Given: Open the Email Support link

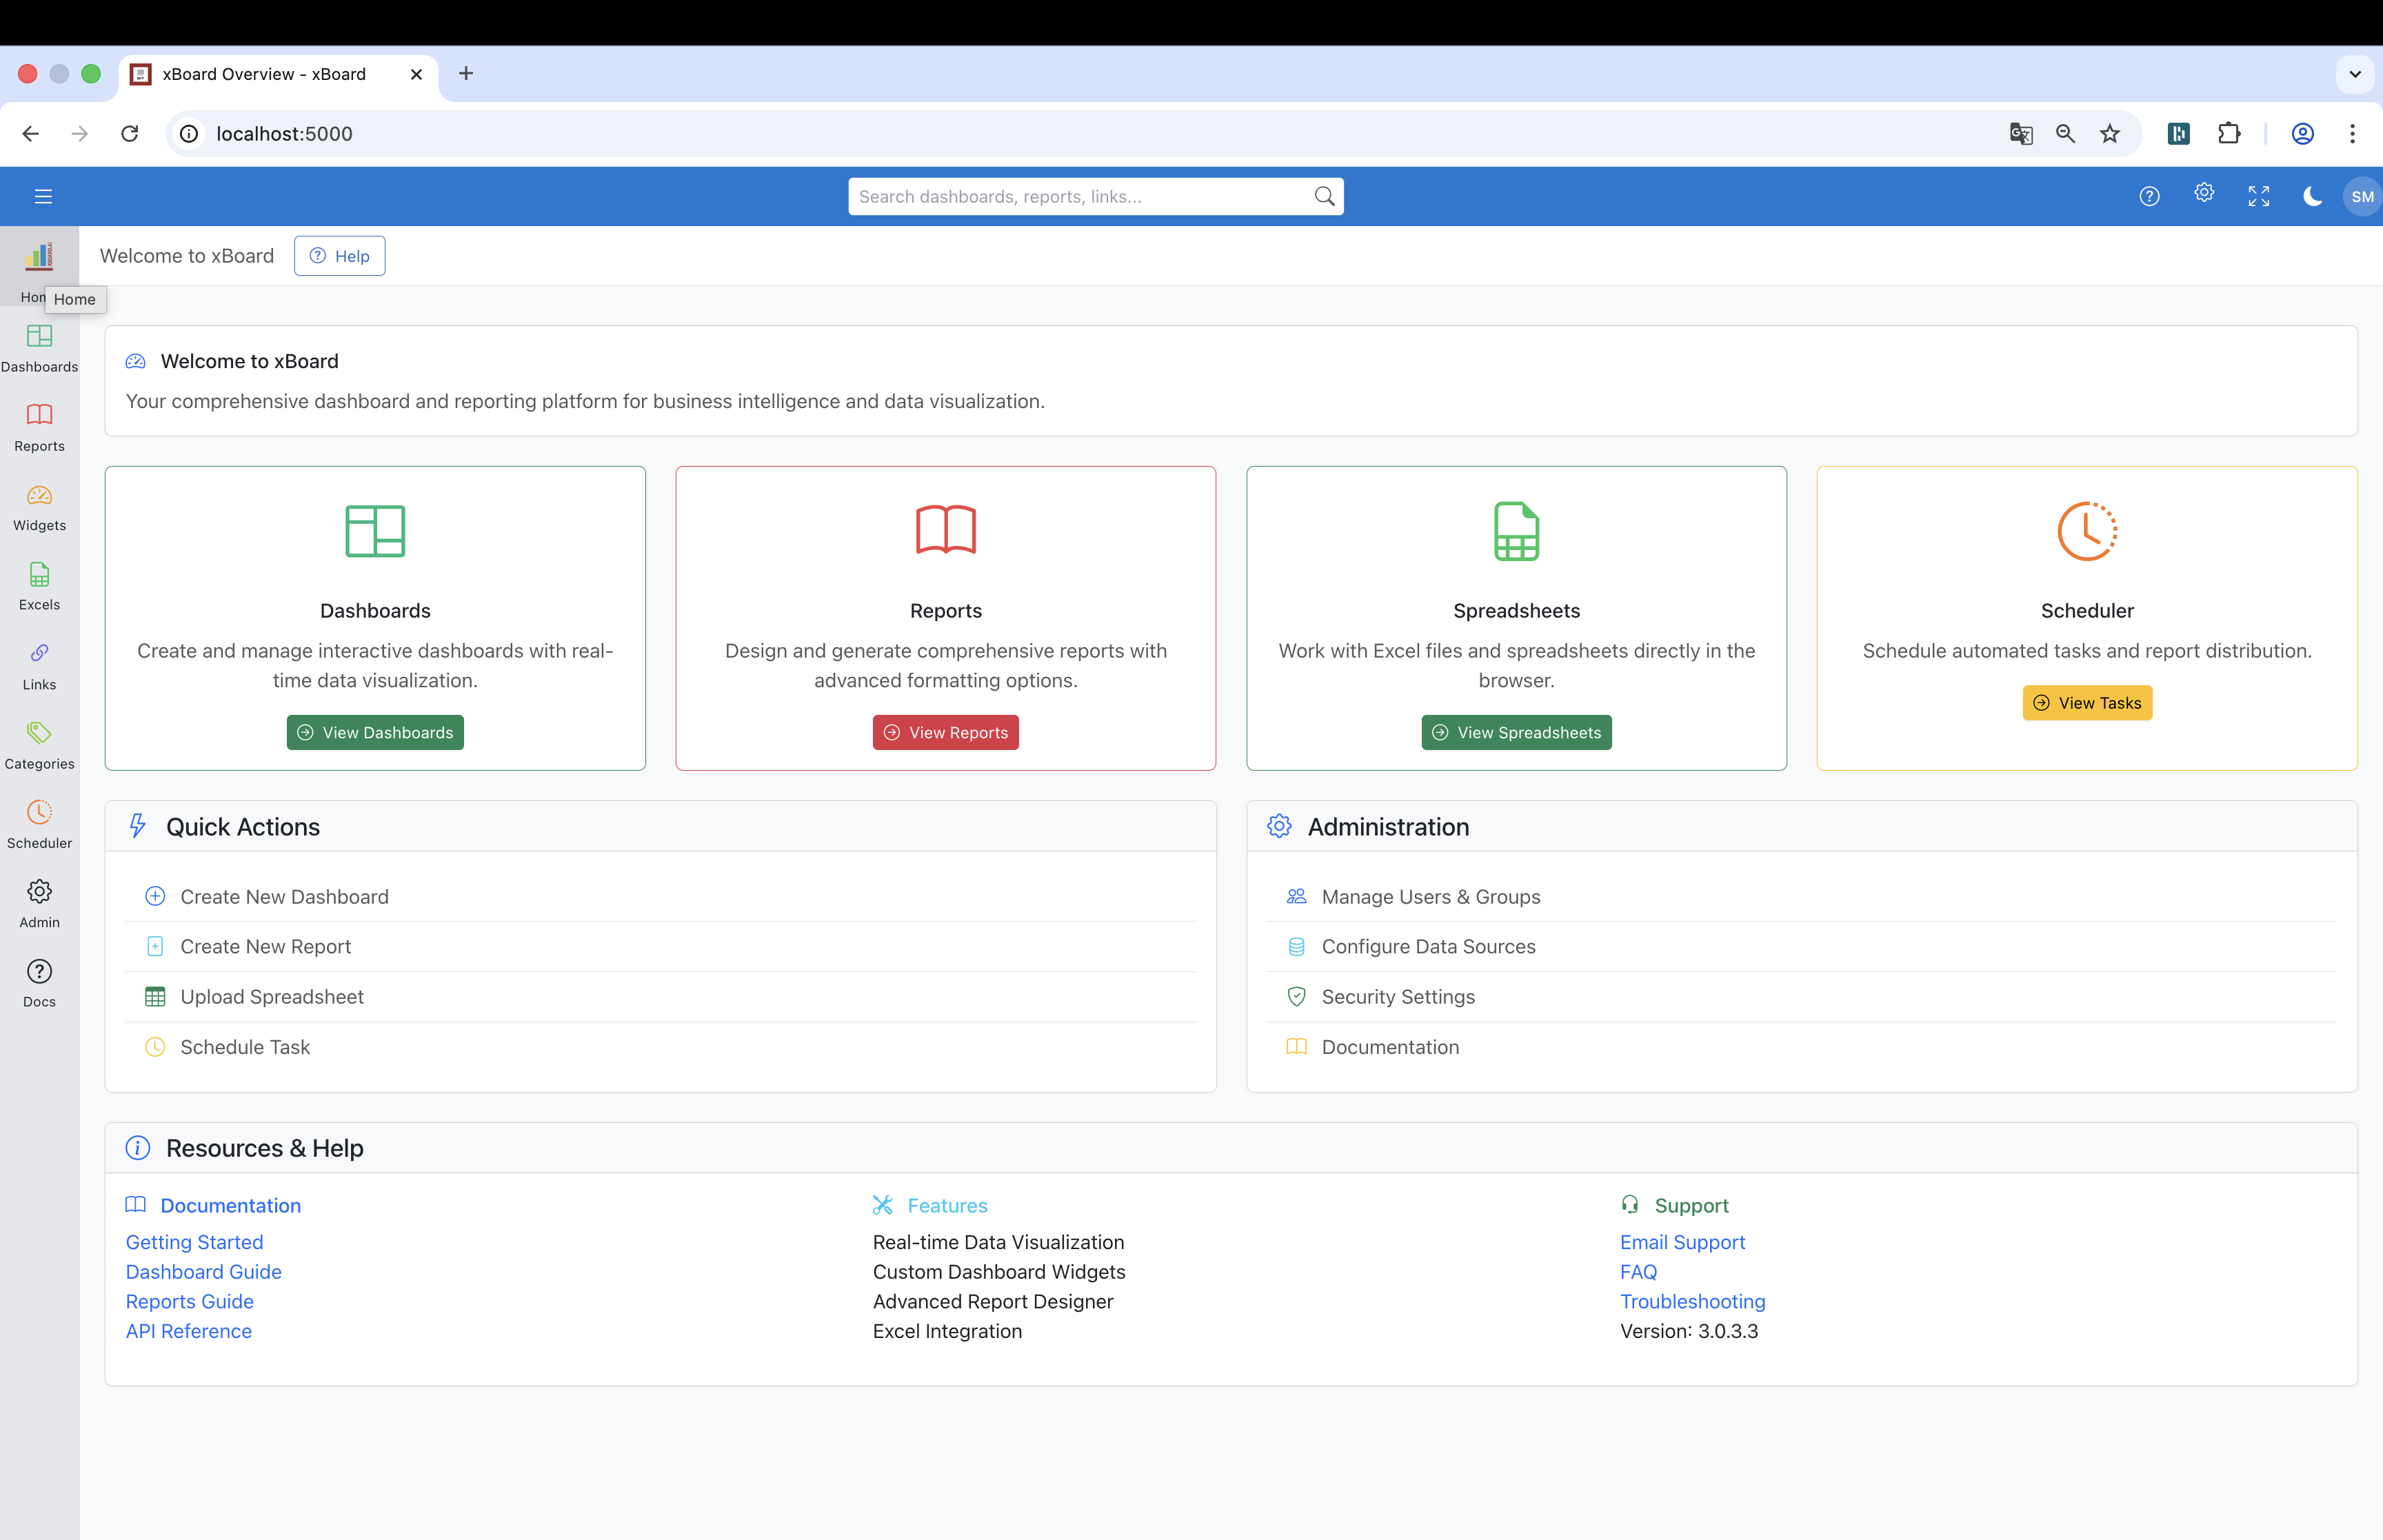Looking at the screenshot, I should click(1682, 1242).
